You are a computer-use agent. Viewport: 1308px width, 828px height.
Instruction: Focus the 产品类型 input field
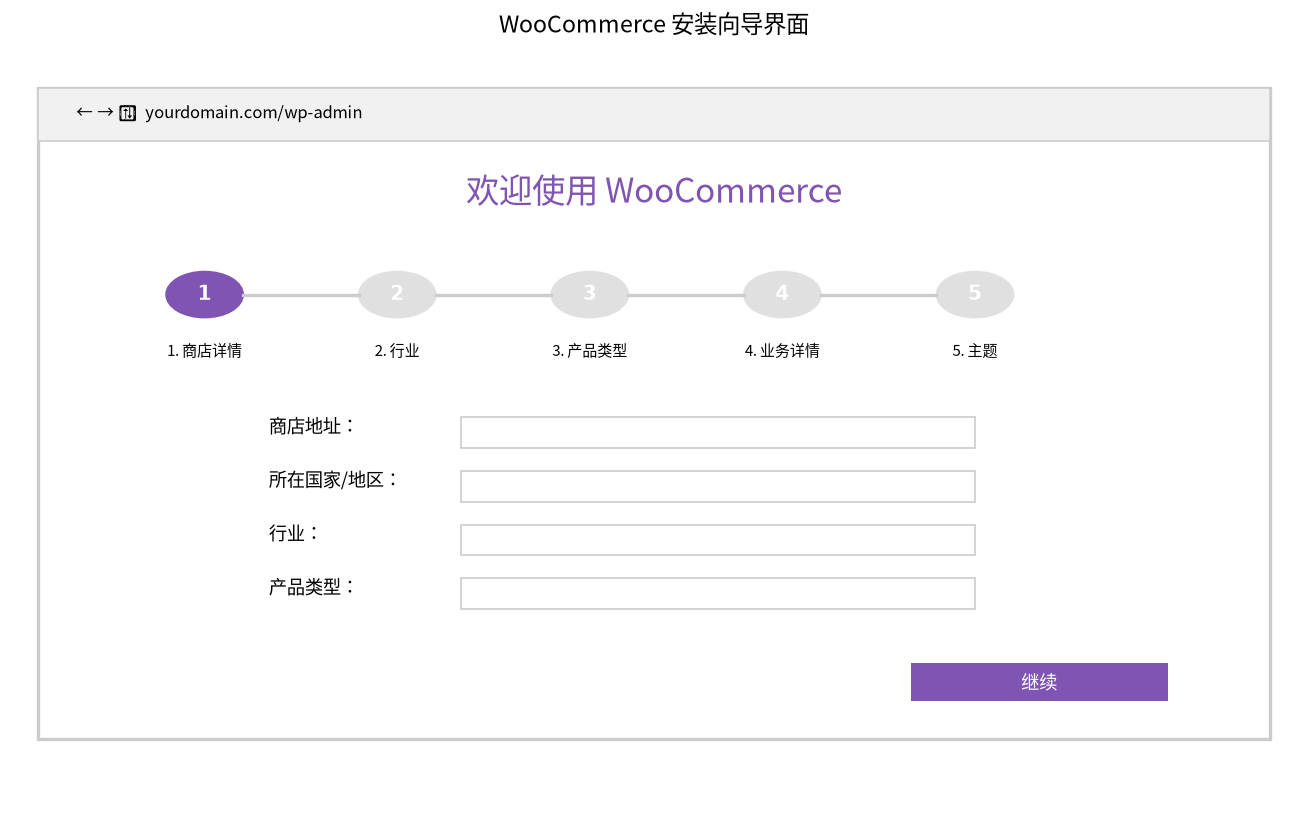pyautogui.click(x=718, y=593)
